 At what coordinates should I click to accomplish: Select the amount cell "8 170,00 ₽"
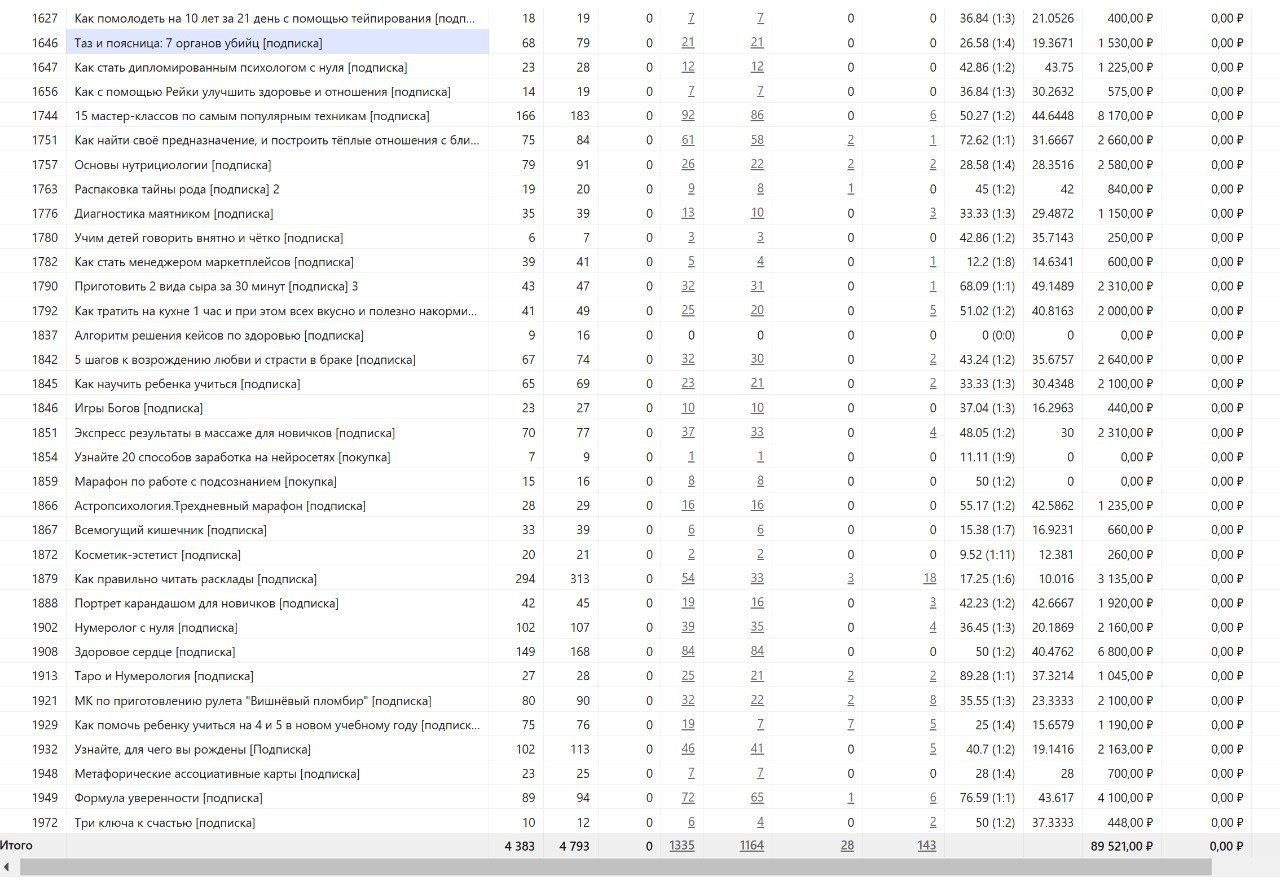pyautogui.click(x=1125, y=116)
